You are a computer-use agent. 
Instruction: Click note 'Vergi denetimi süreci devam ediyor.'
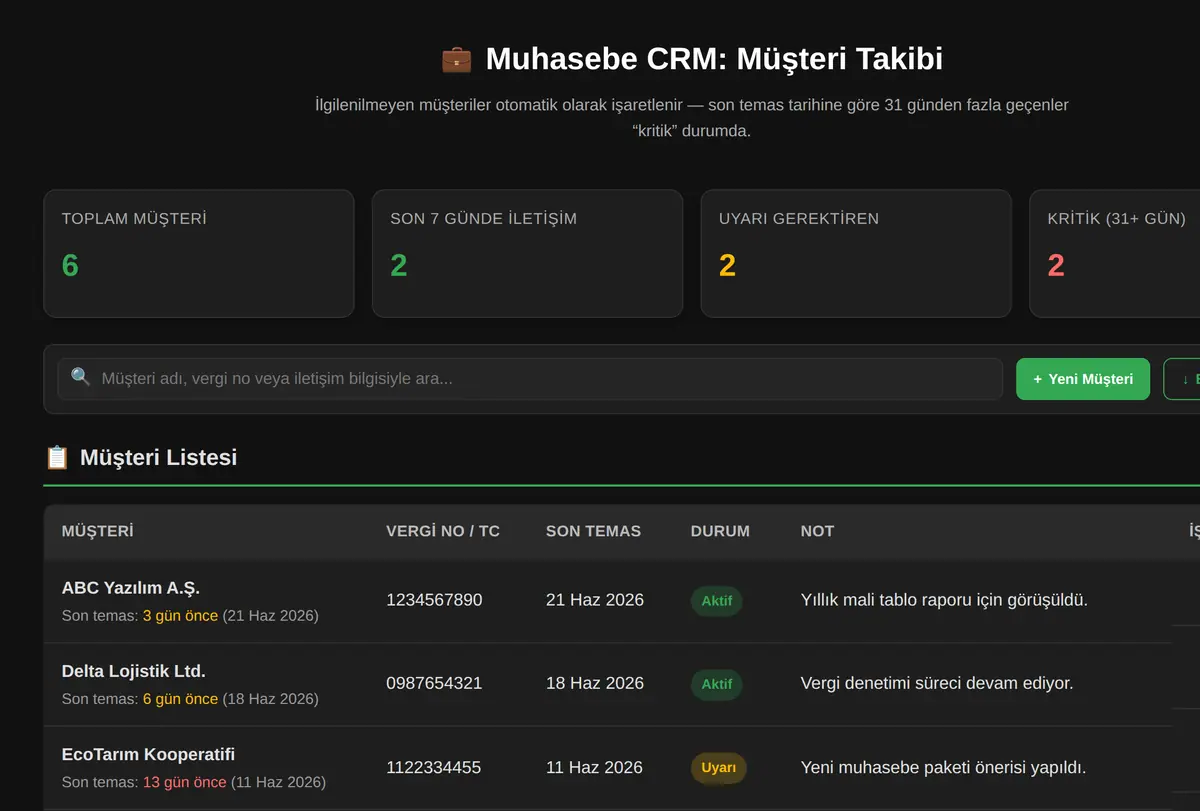point(937,683)
